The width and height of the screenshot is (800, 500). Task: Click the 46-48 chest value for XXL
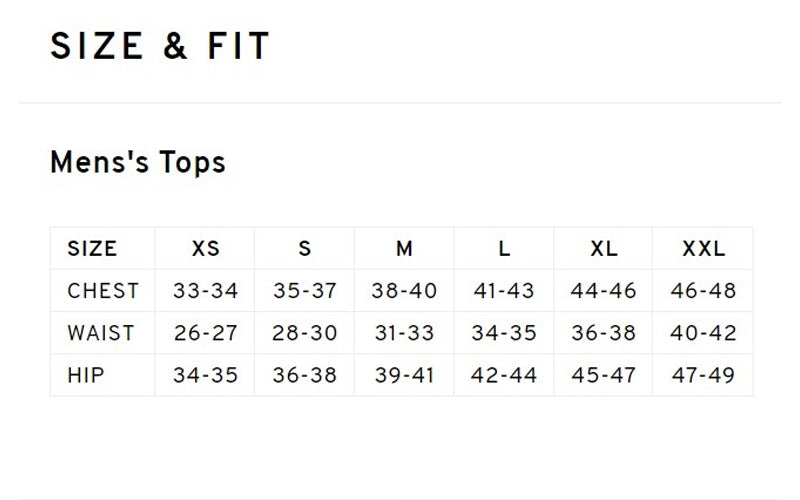703,291
